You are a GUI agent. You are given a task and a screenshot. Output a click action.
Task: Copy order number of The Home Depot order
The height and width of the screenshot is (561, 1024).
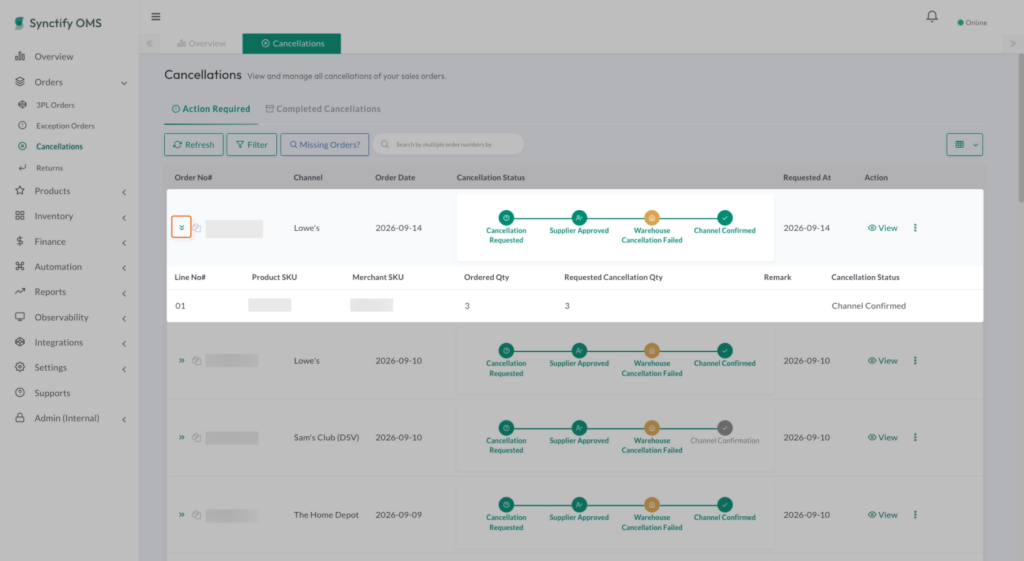click(x=197, y=515)
